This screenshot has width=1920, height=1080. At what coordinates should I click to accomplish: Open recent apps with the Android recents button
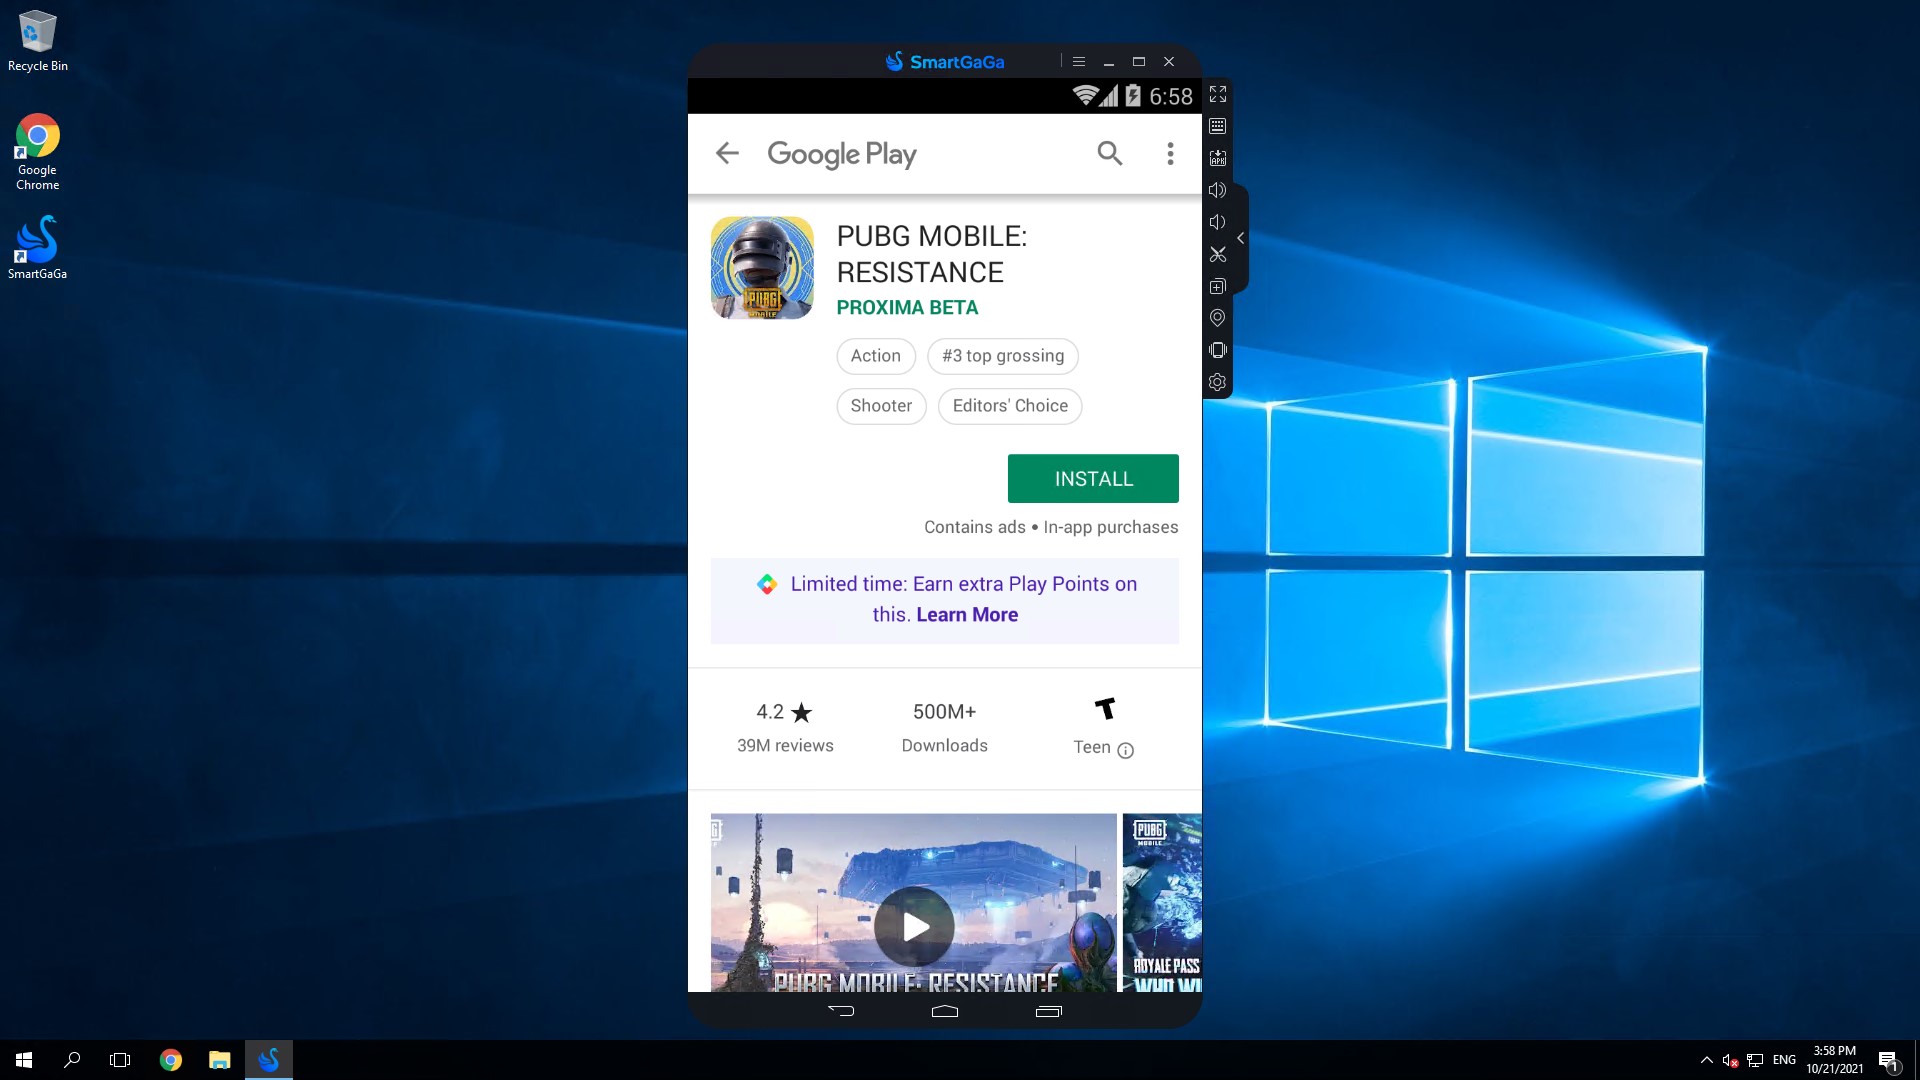point(1049,1011)
